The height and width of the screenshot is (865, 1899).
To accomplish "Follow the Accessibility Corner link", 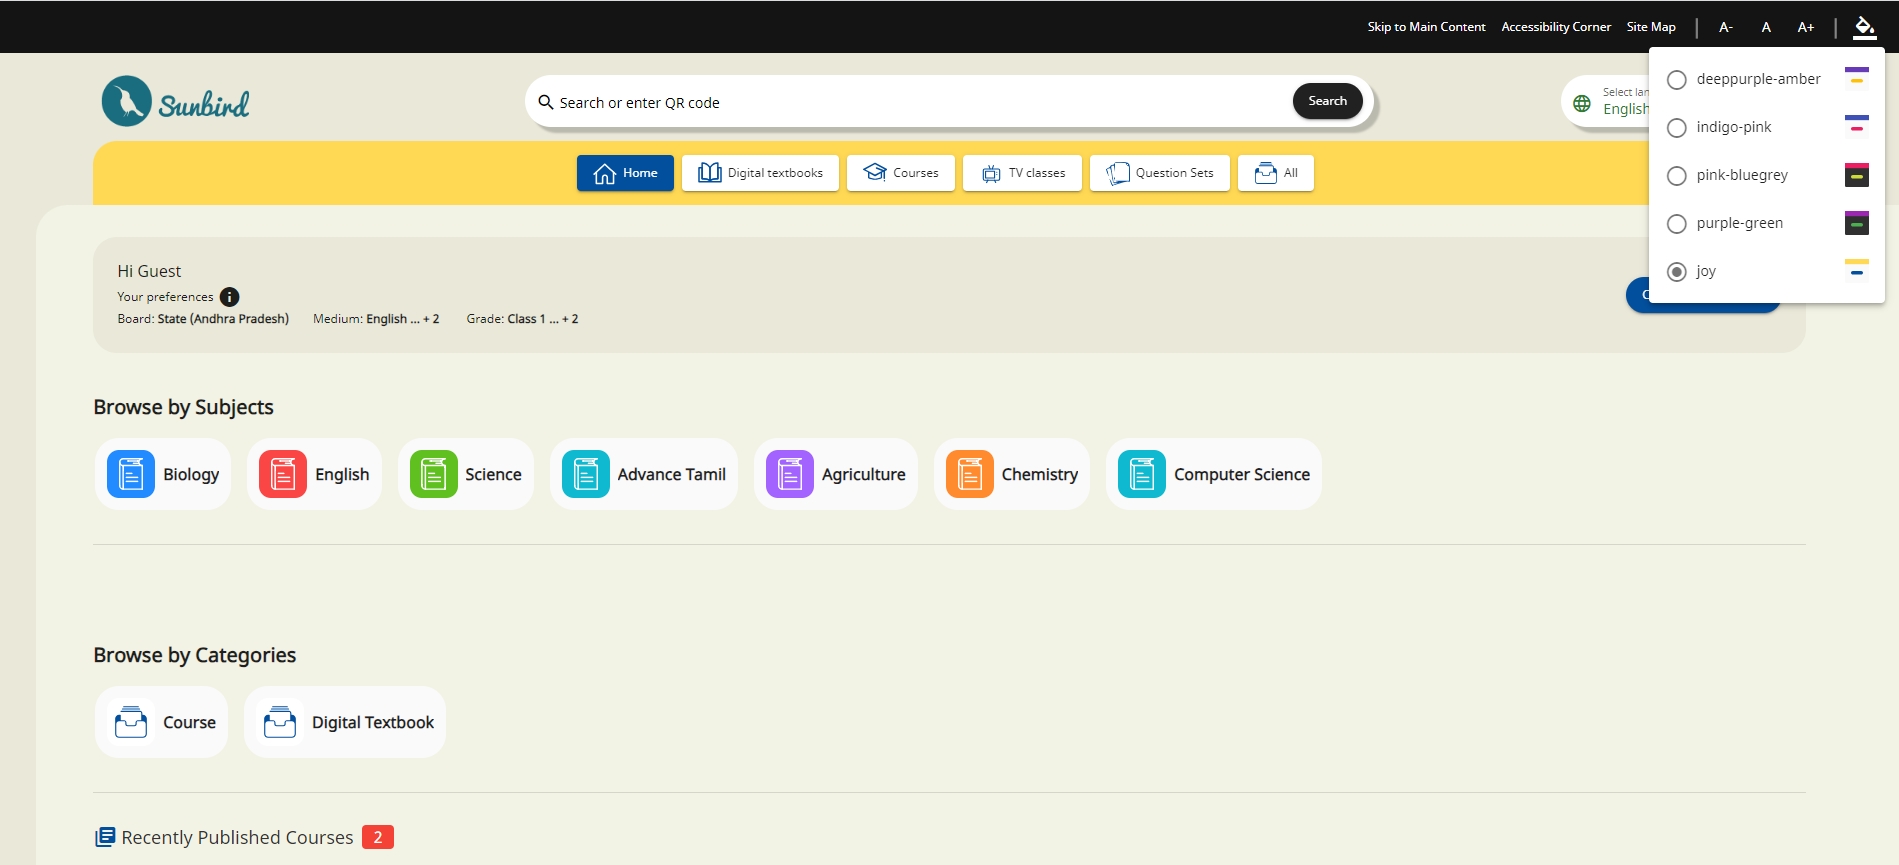I will pyautogui.click(x=1555, y=27).
